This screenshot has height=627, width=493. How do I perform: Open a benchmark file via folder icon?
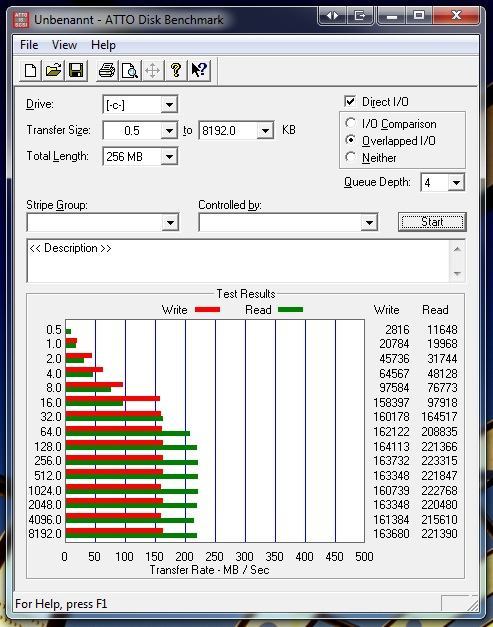pyautogui.click(x=53, y=71)
